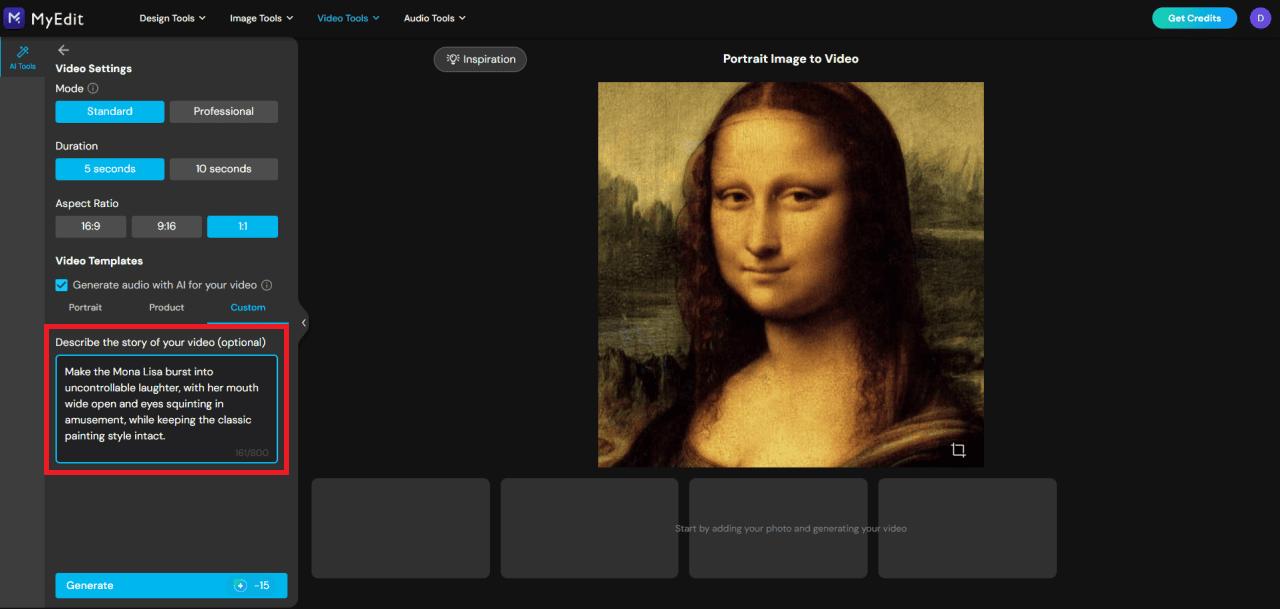
Task: Open the Design Tools dropdown
Action: click(x=172, y=17)
